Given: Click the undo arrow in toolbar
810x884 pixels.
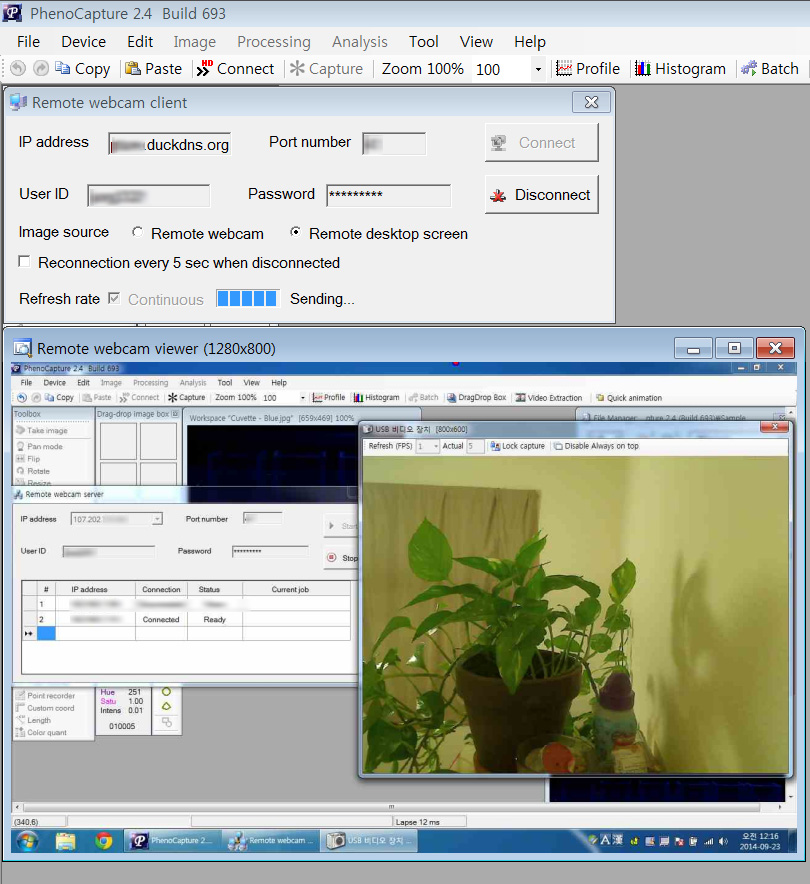Looking at the screenshot, I should point(17,69).
